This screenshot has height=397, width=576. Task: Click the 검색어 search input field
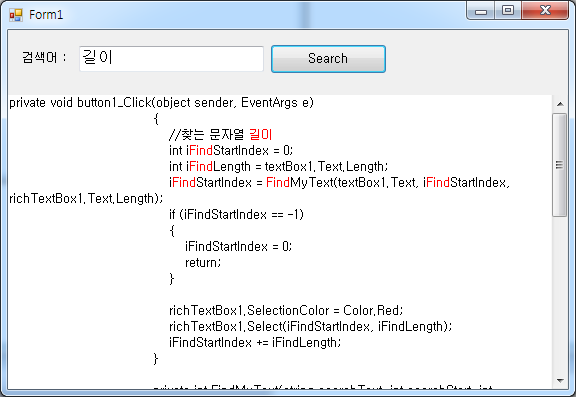(171, 59)
